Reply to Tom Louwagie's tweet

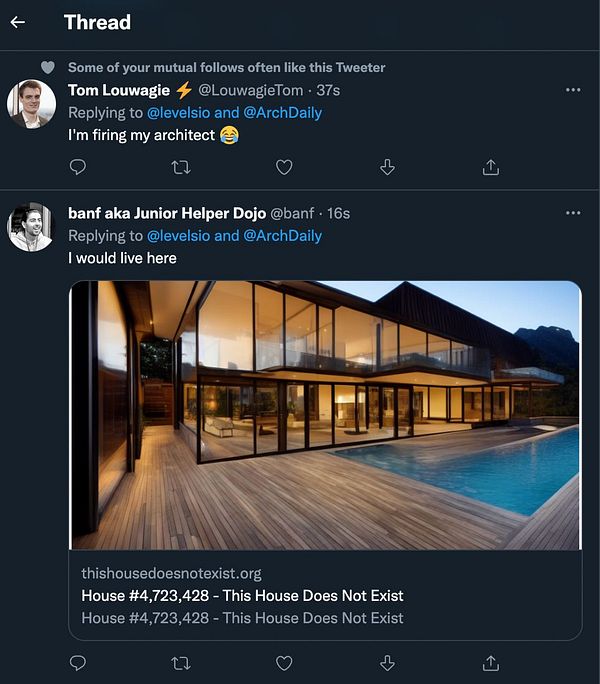[x=78, y=167]
